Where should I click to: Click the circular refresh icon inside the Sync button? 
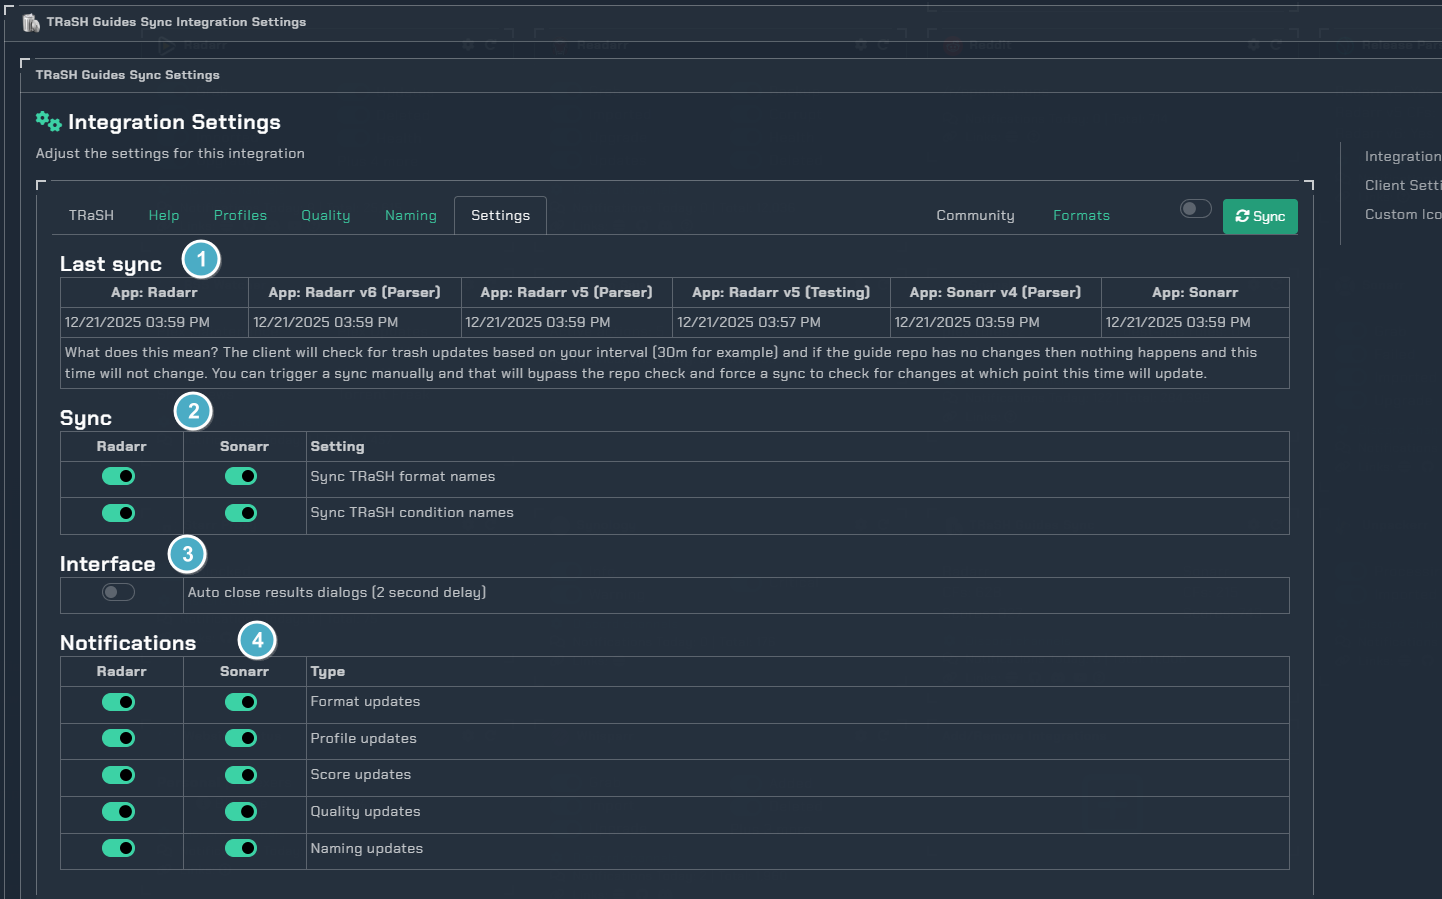[x=1243, y=215]
